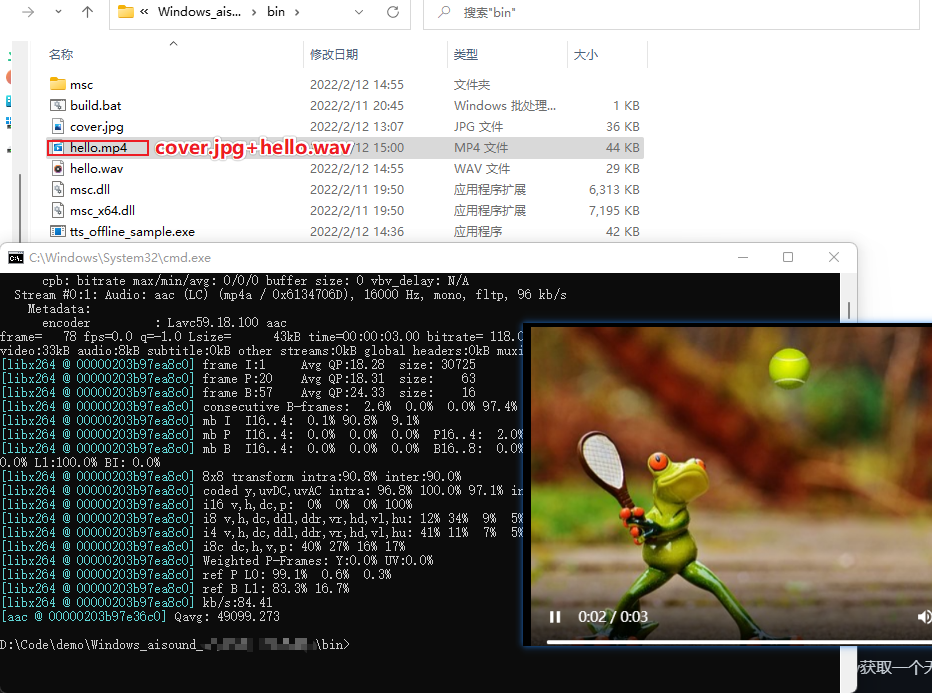Seek on the video progress bar
The width and height of the screenshot is (932, 693).
739,642
